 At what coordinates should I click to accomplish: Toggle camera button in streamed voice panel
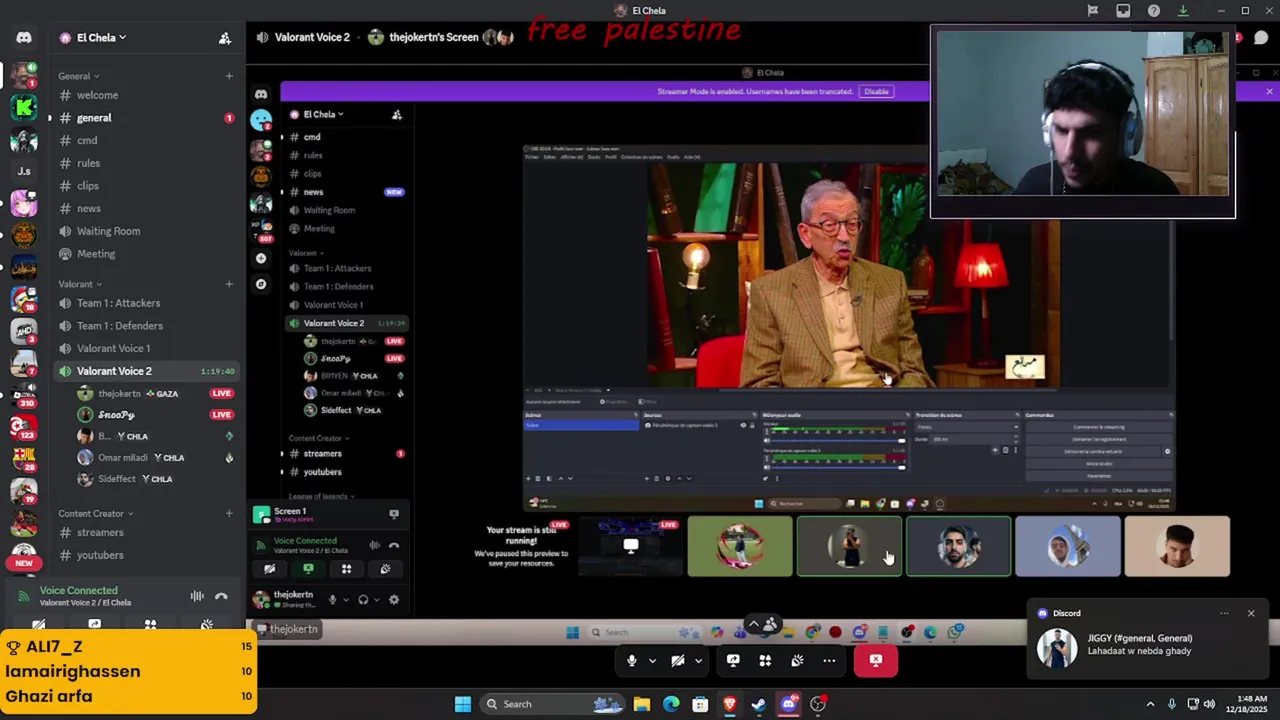(269, 569)
